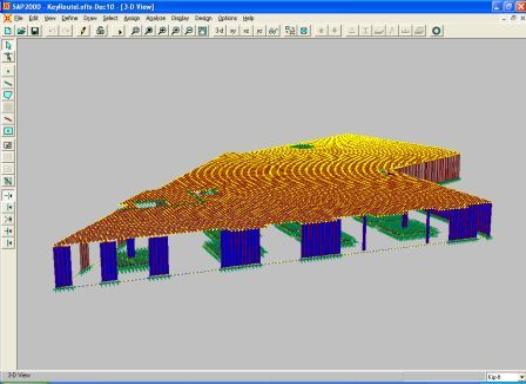Viewport: 526px width, 384px height.
Task: Open the Options menu
Action: [x=227, y=18]
